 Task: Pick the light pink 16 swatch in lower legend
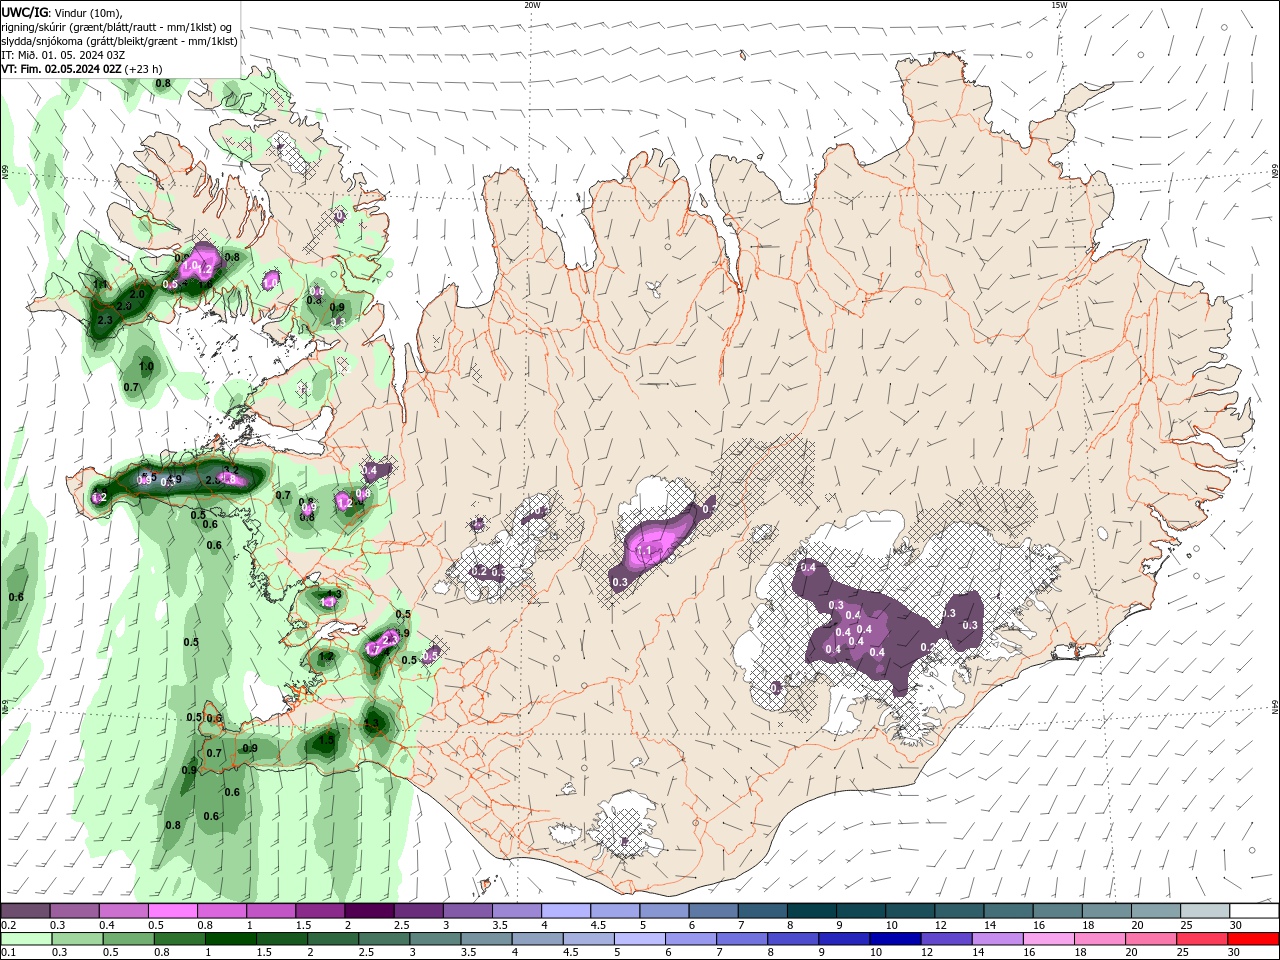[x=1048, y=939]
